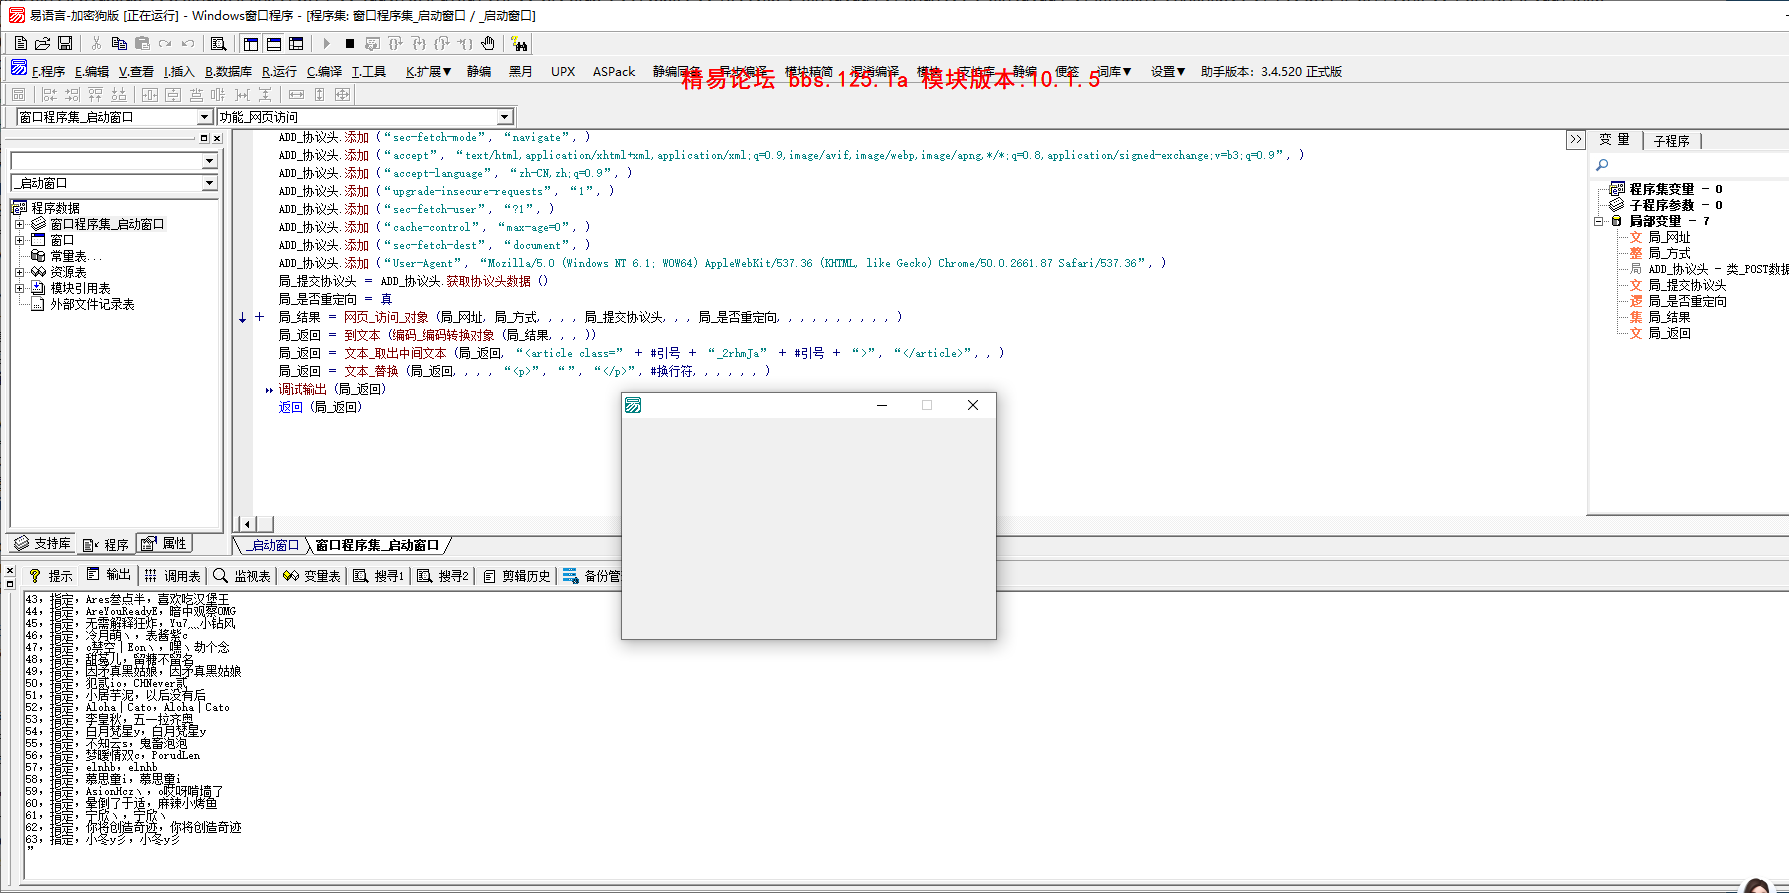Select 局_网址 variable in the list

1669,237
